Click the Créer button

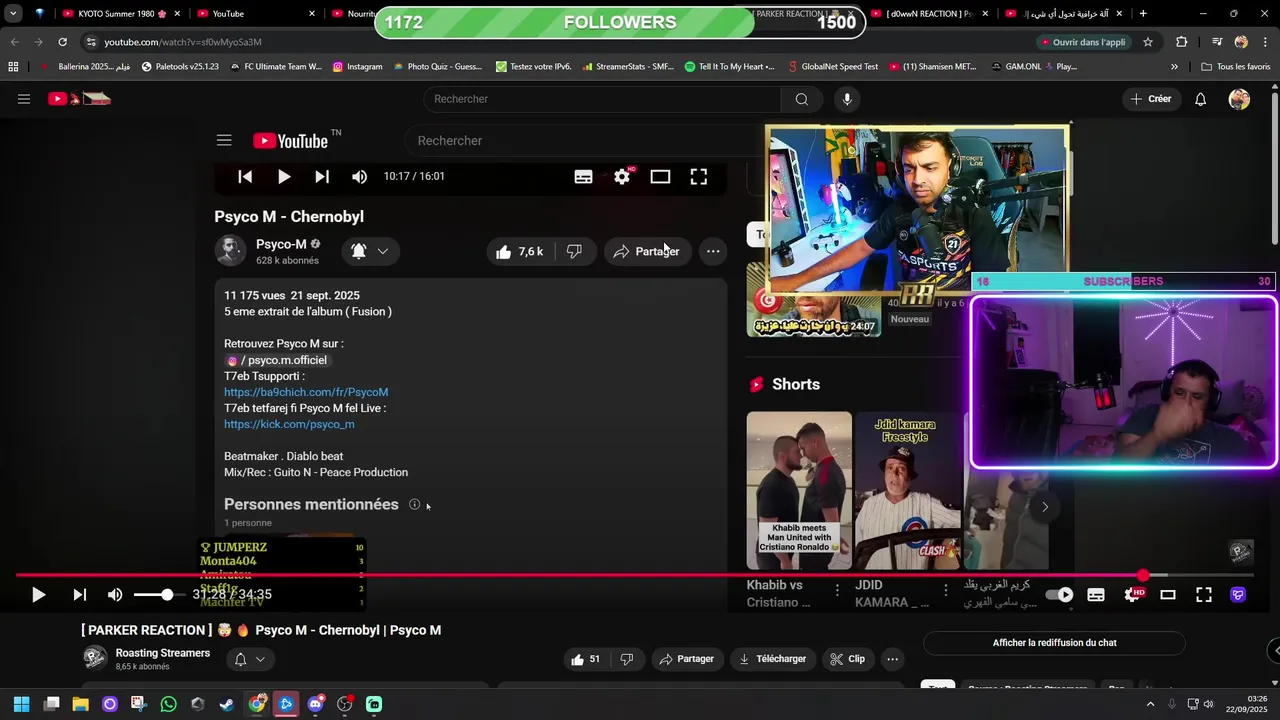point(1151,99)
